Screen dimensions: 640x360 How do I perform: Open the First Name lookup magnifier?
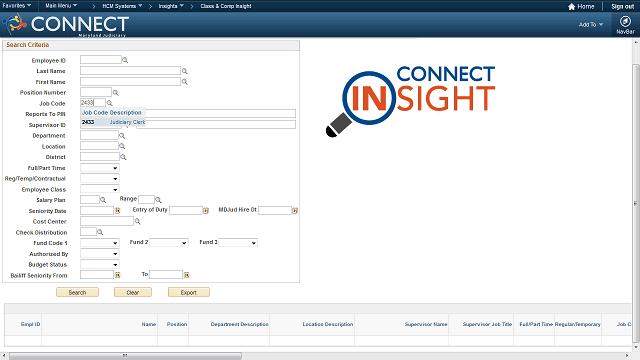184,82
